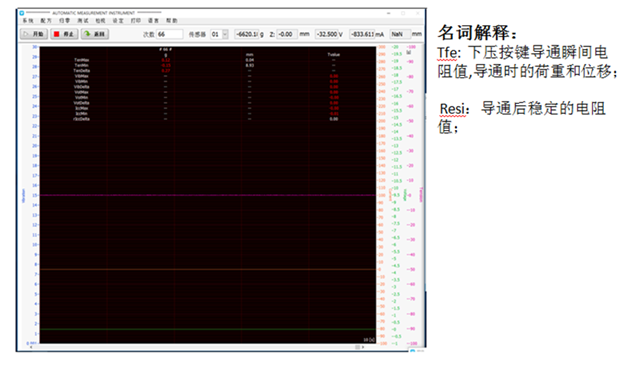Click the red stop square button

pos(64,34)
